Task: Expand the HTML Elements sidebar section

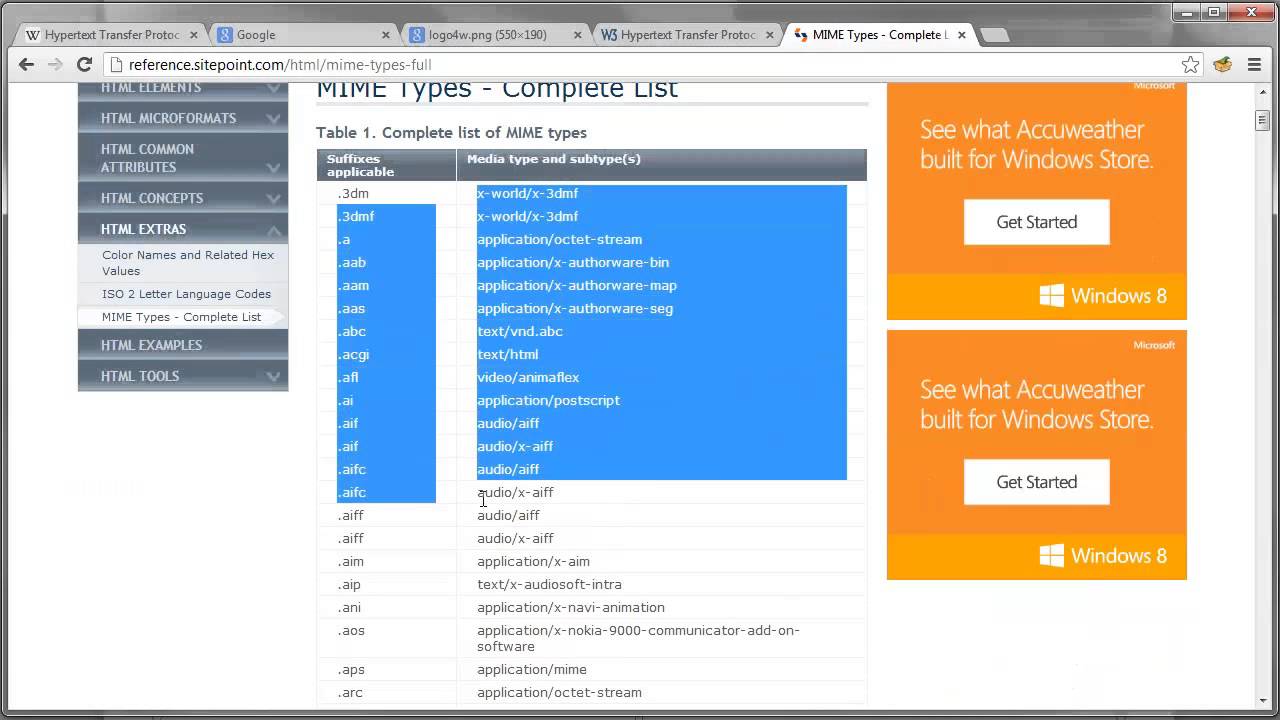Action: tap(183, 88)
